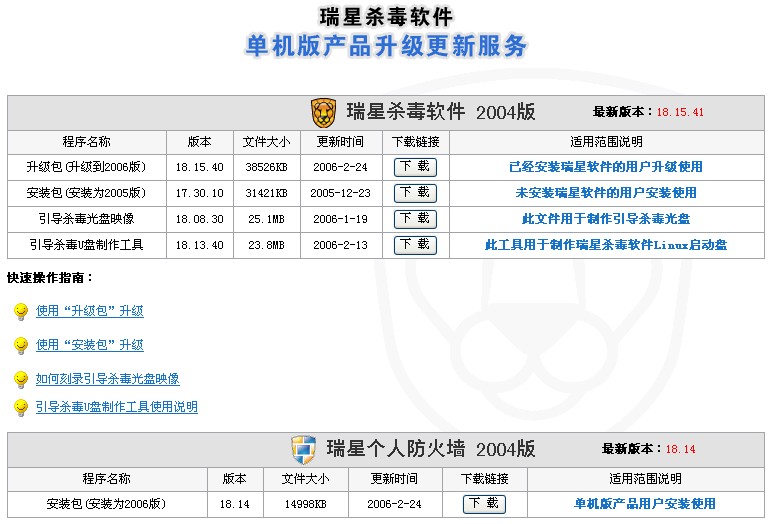Open the 引导杀毒U盘制作工具使用说明 link
768x524 pixels.
click(117, 407)
